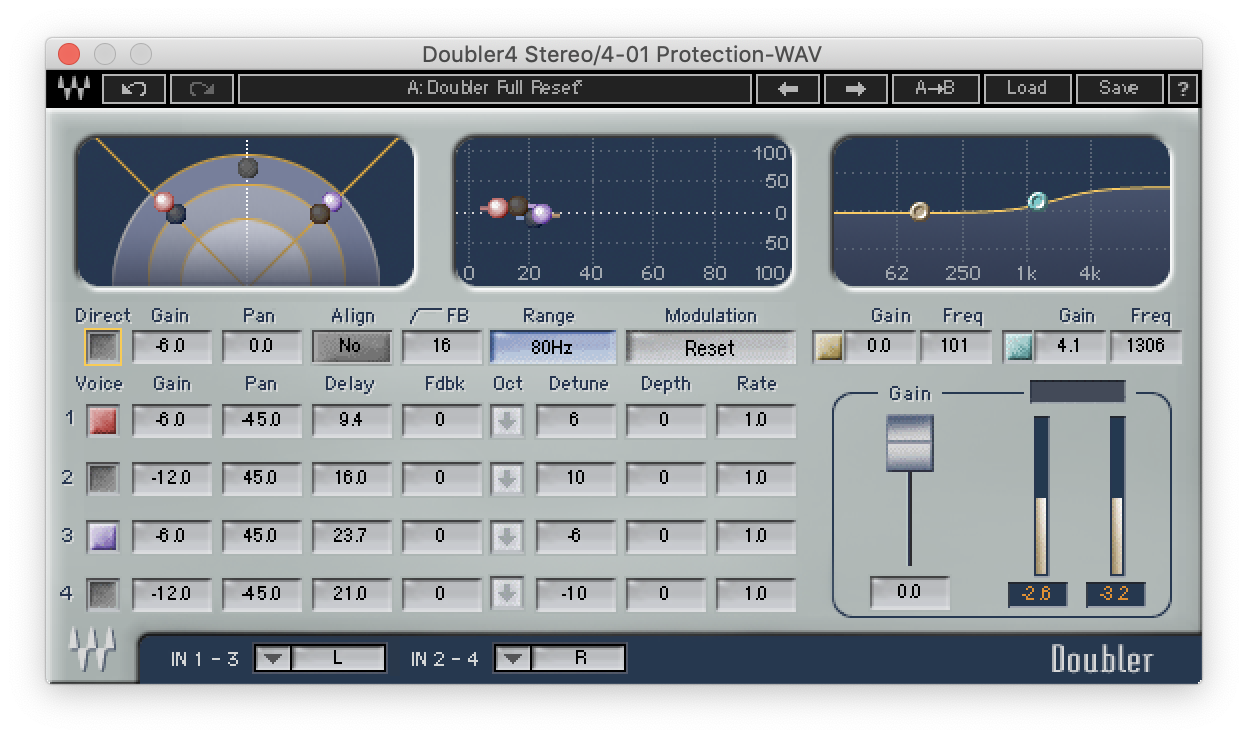
Task: Click the Direct Gain field showing -6.0
Action: click(171, 347)
